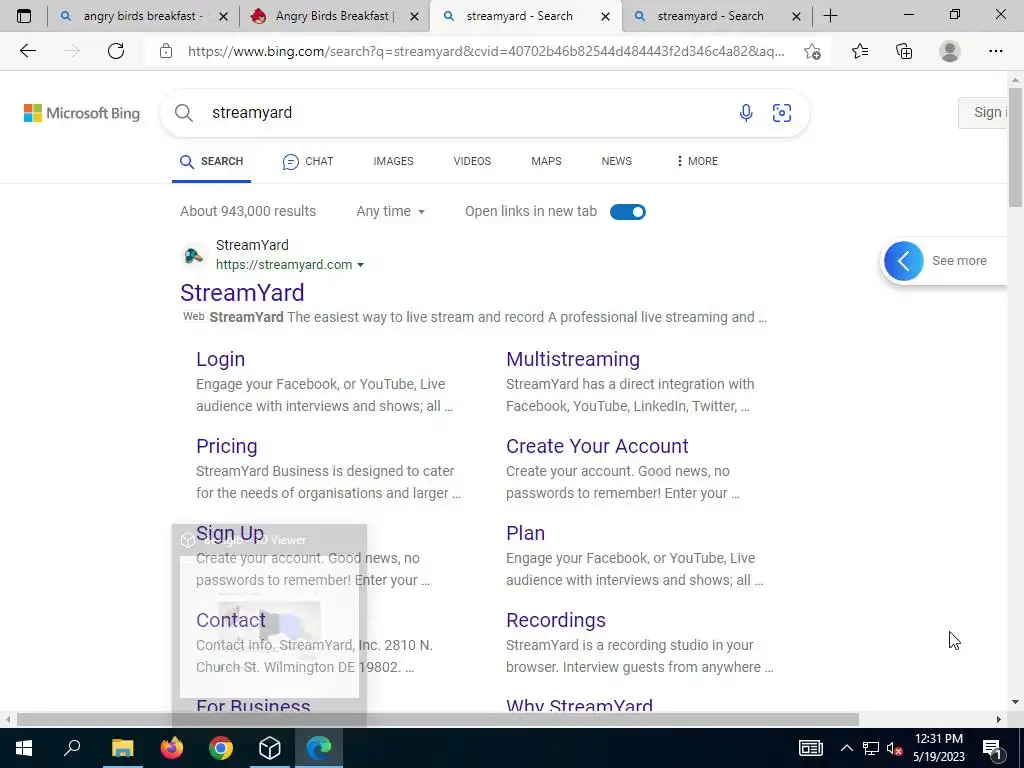Click the horizontal scrollbar thumb
Image resolution: width=1024 pixels, height=768 pixels.
pyautogui.click(x=438, y=720)
